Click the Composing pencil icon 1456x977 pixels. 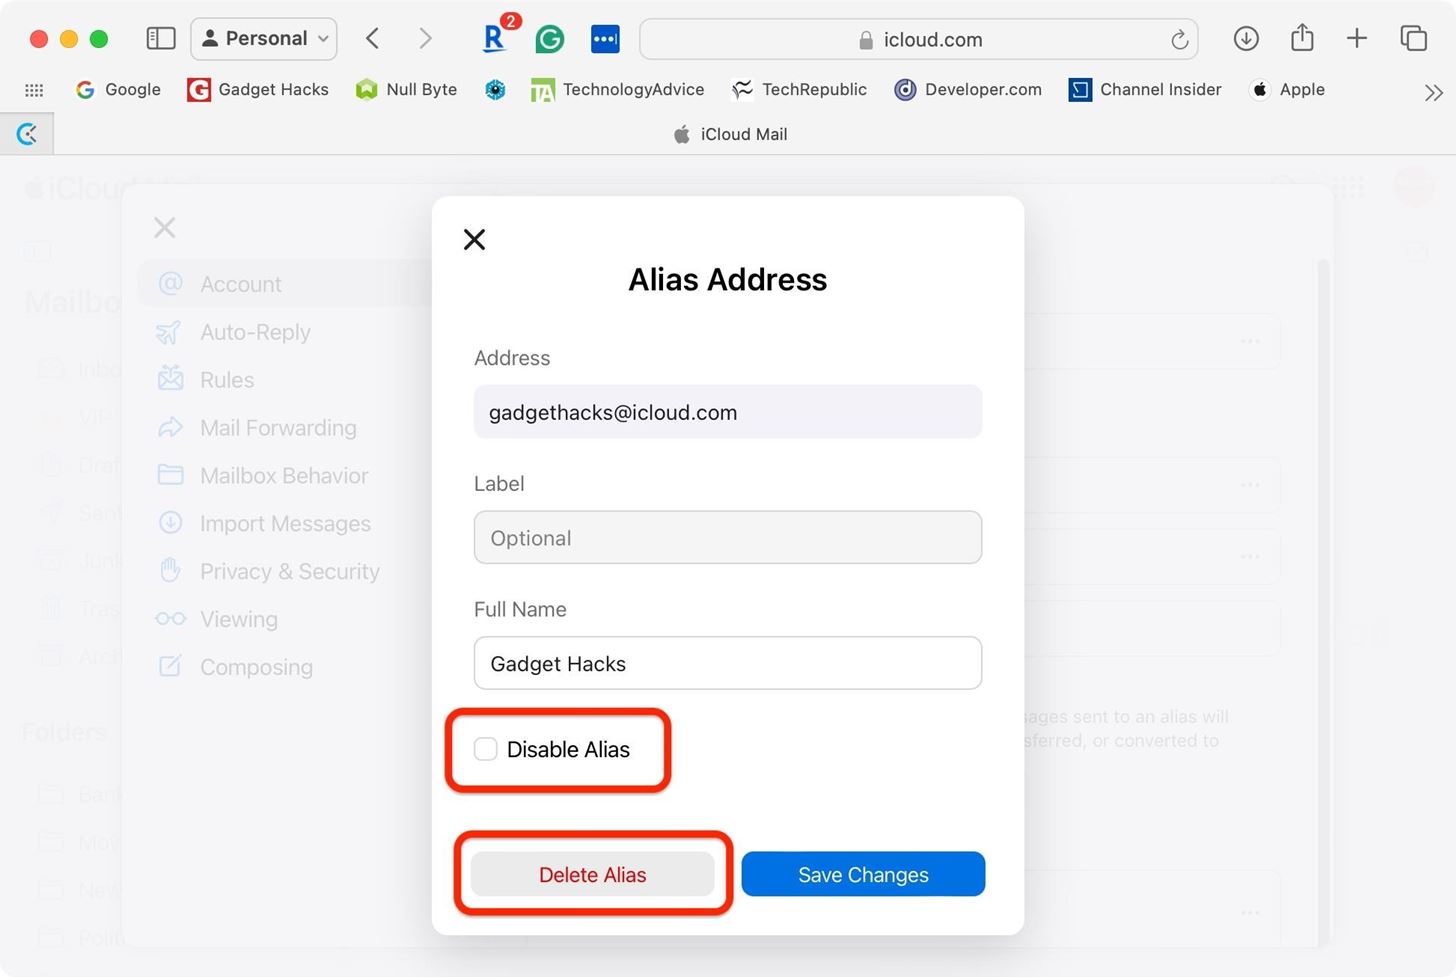tap(171, 666)
